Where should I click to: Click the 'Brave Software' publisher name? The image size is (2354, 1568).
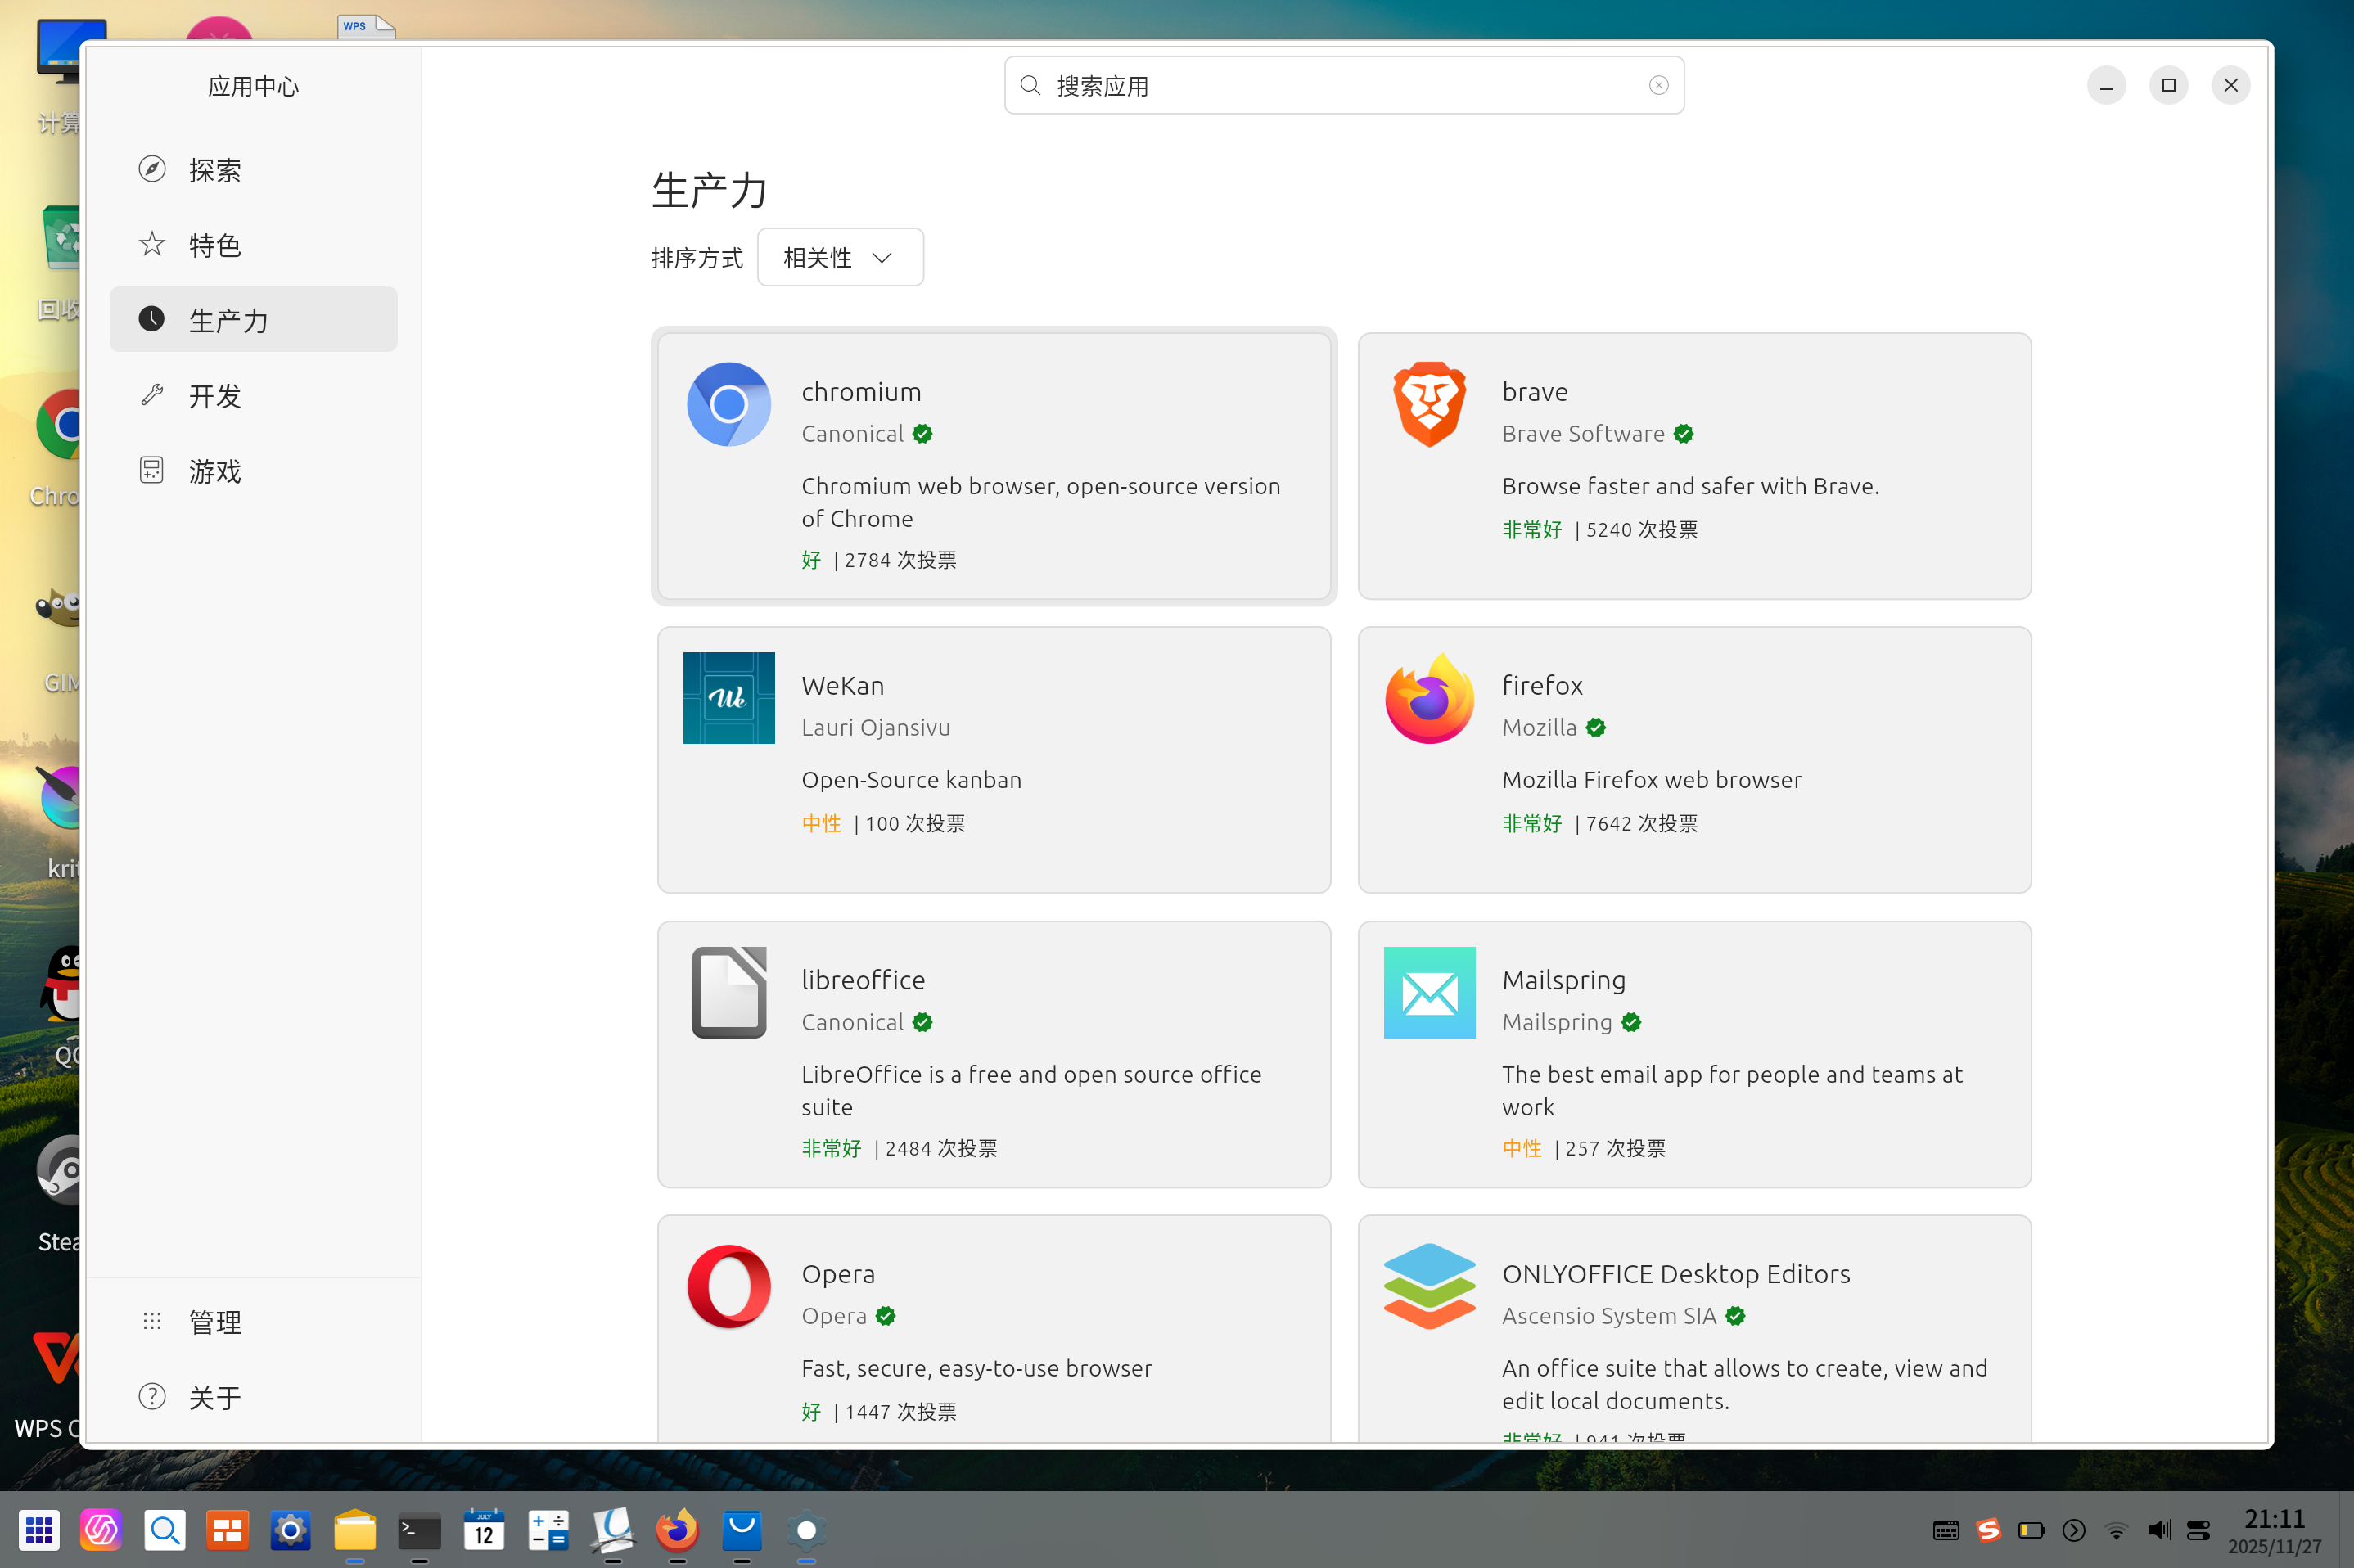tap(1583, 433)
